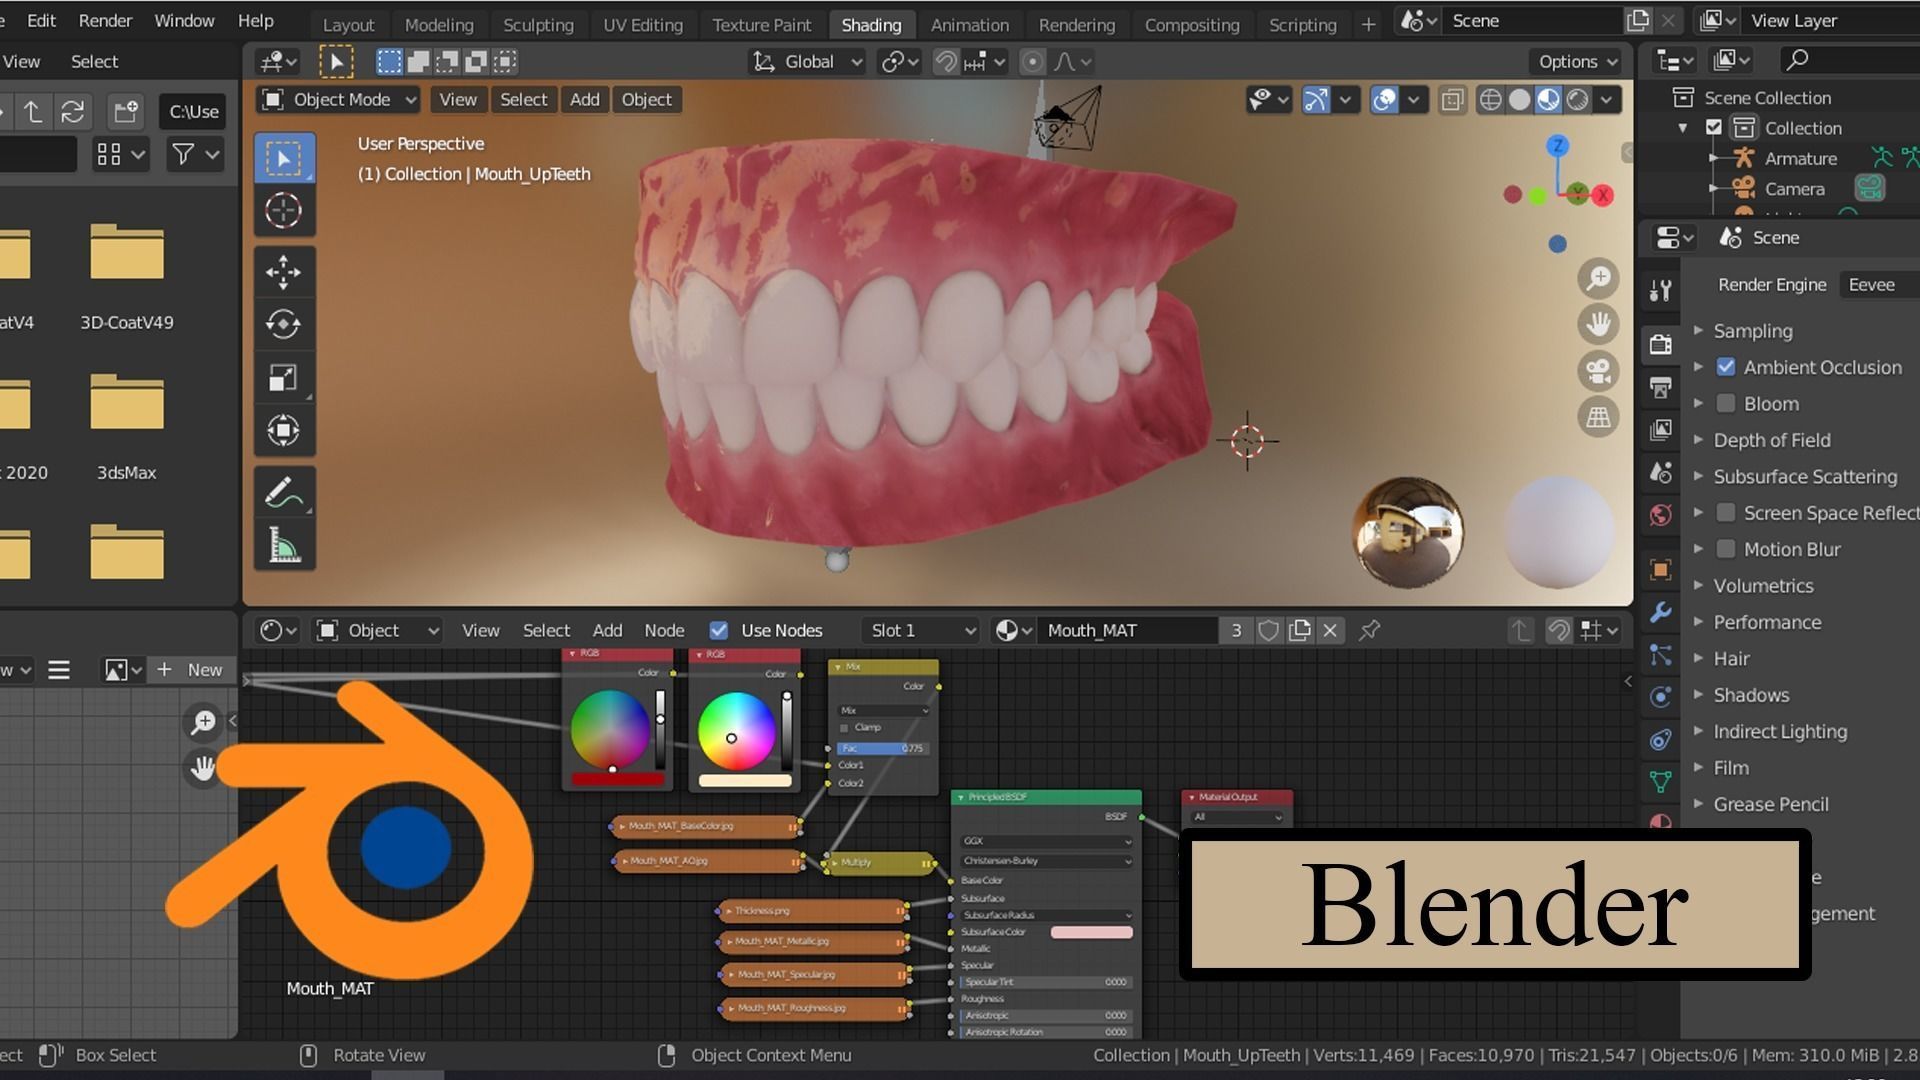This screenshot has width=1920, height=1080.
Task: Click the viewport pan hand gizmo
Action: pos(1598,324)
